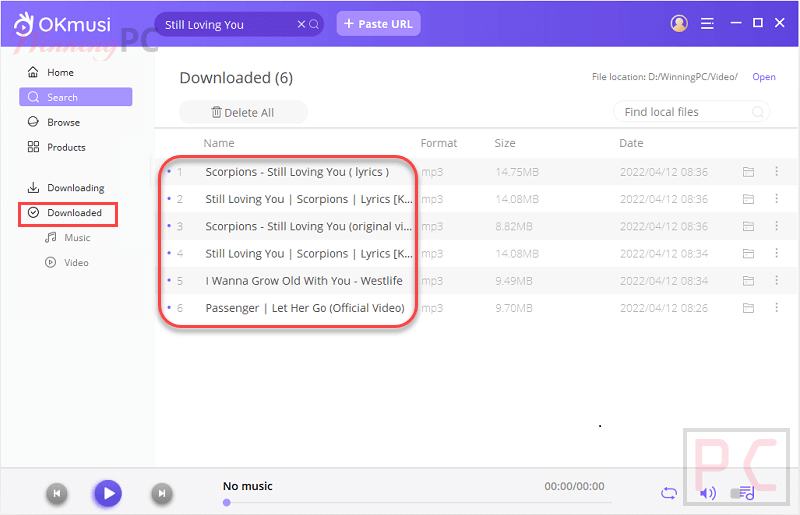Screen dimensions: 800x515
Task: Click the Paste URL button
Action: (x=379, y=24)
